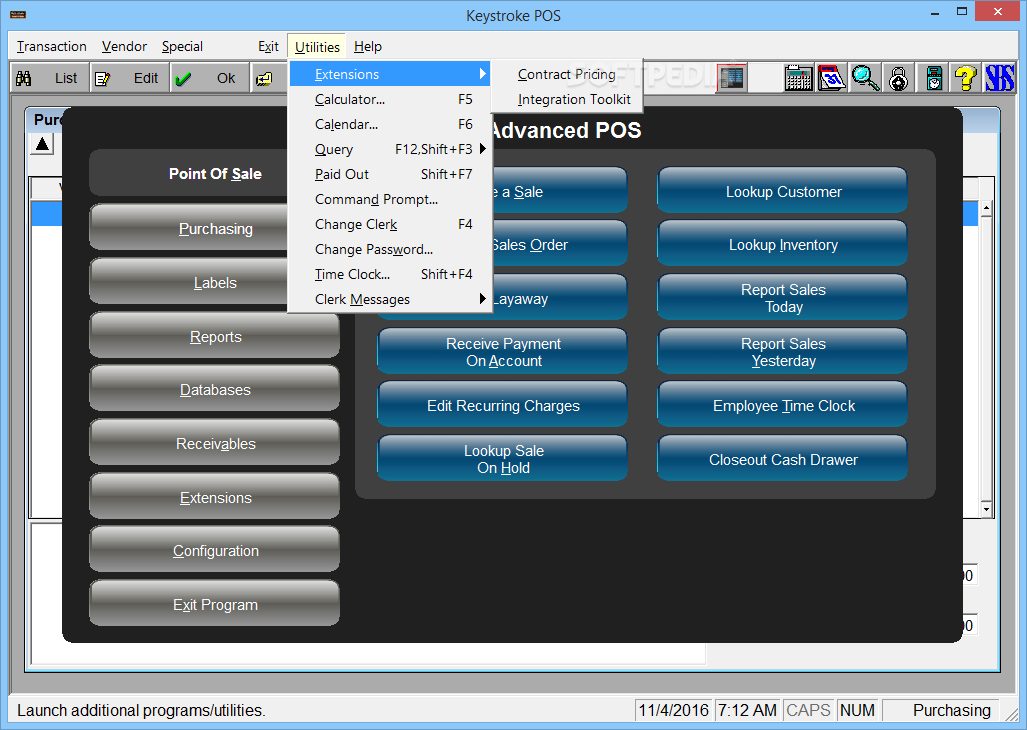Screen dimensions: 1027x730
Task: Click the Keystroke POS title bar app icon
Action: pos(18,14)
